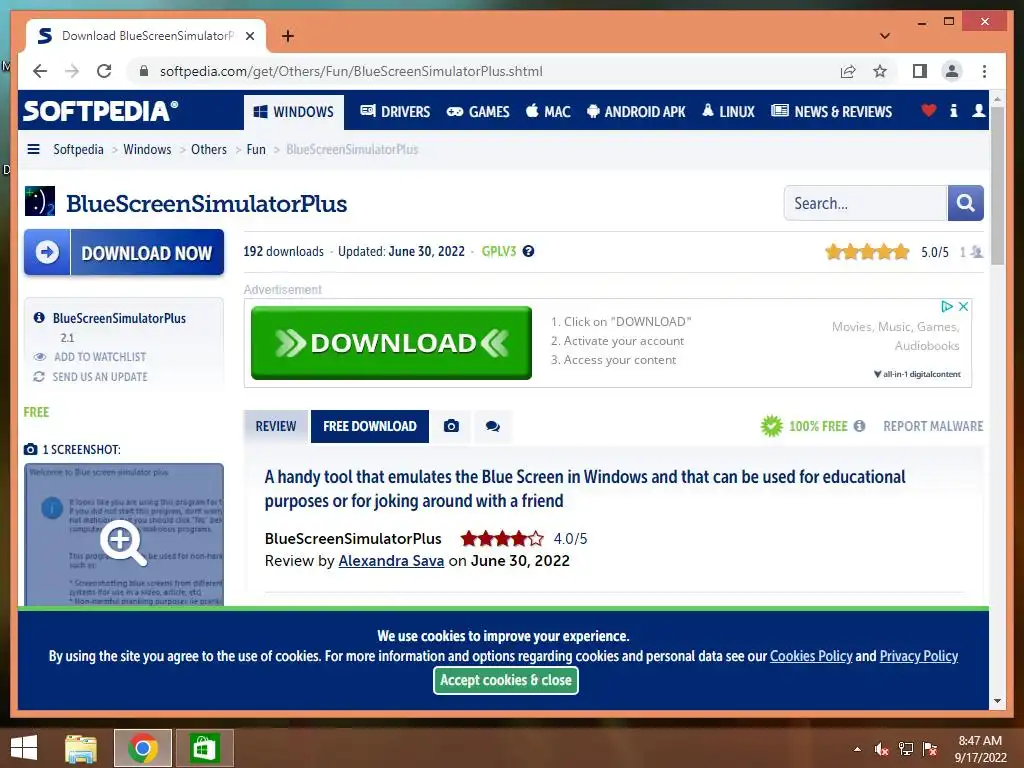Click the GPLV3 license link
1024x768 pixels.
click(499, 251)
